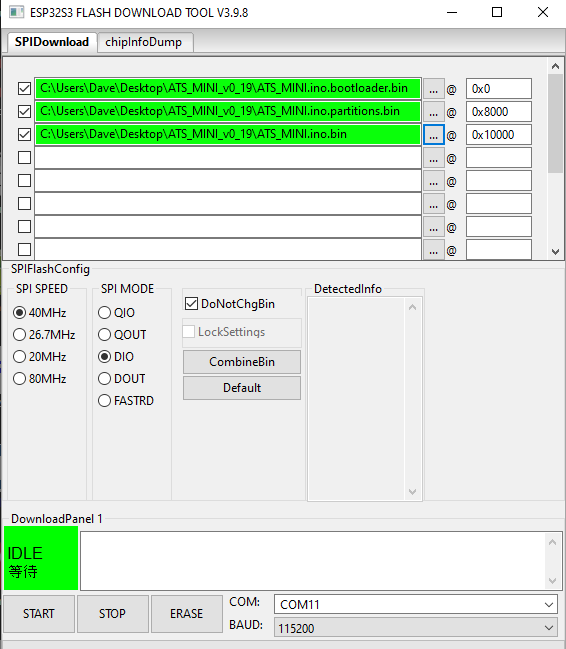Uncheck the bootloader.bin file checkbox

(x=24, y=89)
